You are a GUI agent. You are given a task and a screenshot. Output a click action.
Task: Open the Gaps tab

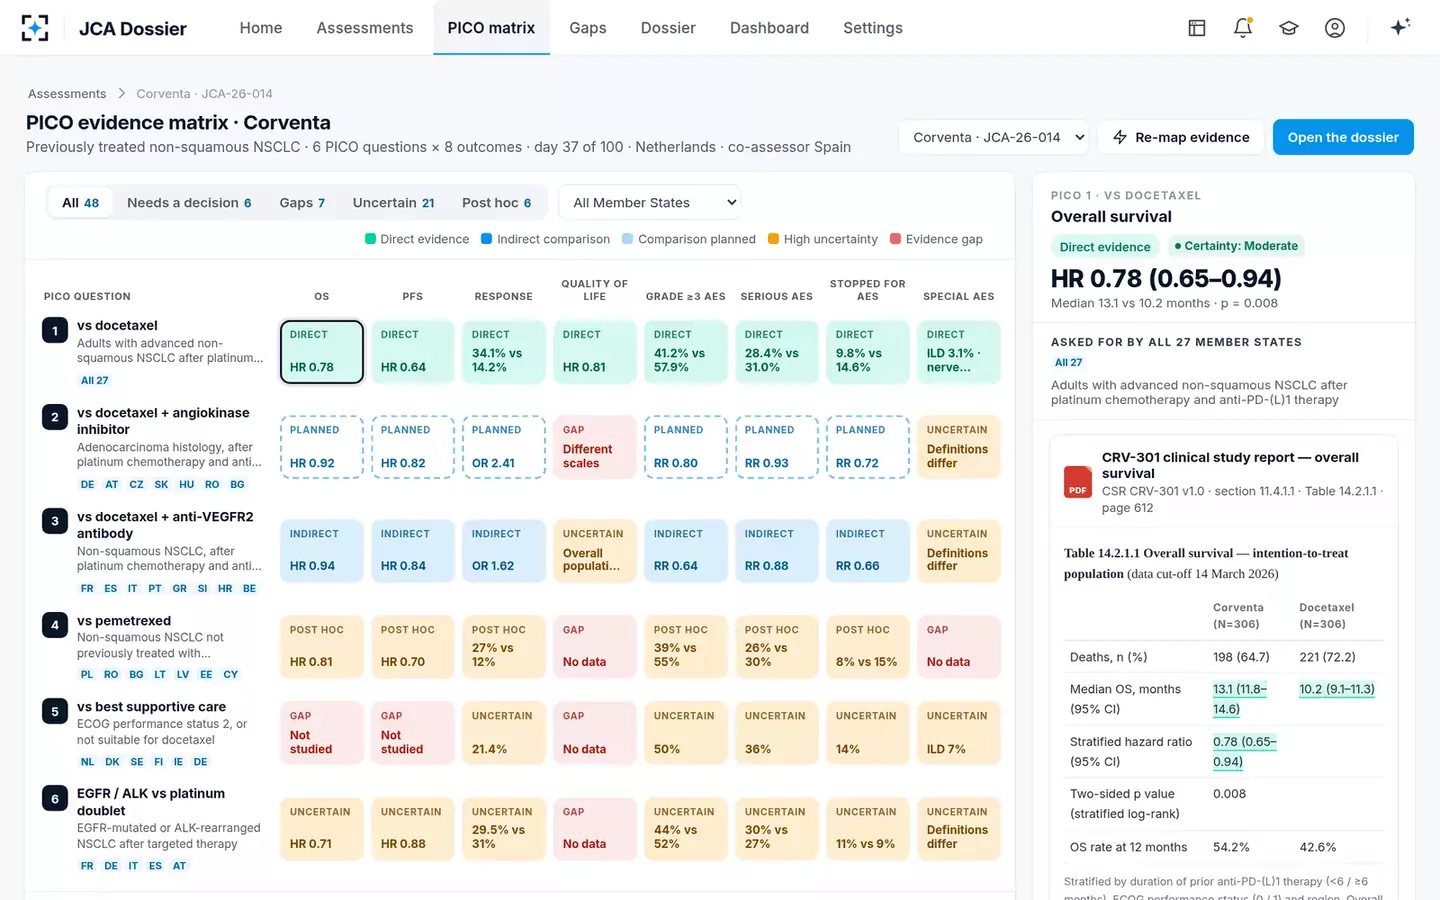[588, 28]
